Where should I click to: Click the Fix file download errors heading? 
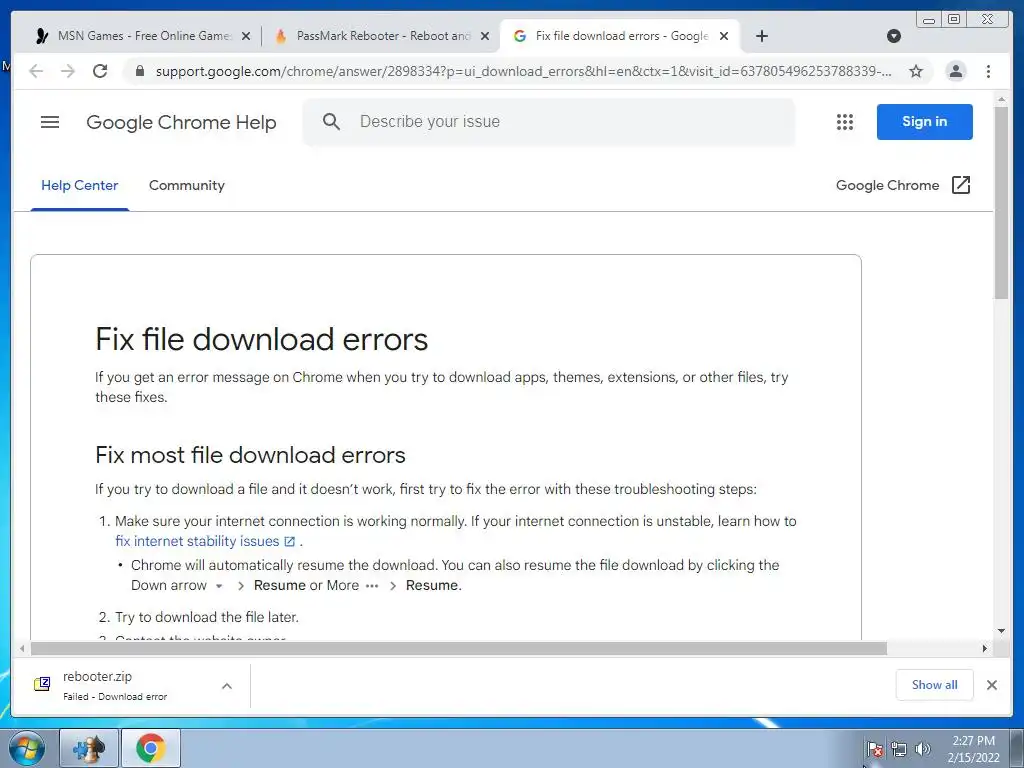(261, 340)
